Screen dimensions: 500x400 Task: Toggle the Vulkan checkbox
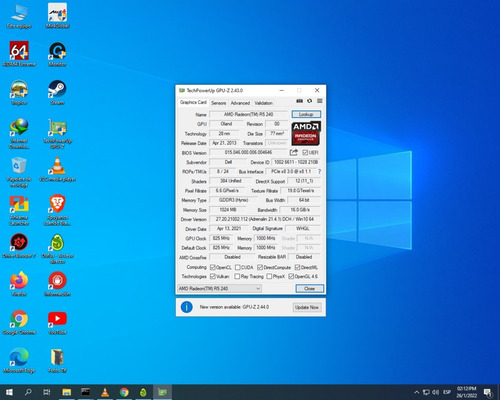(x=213, y=276)
